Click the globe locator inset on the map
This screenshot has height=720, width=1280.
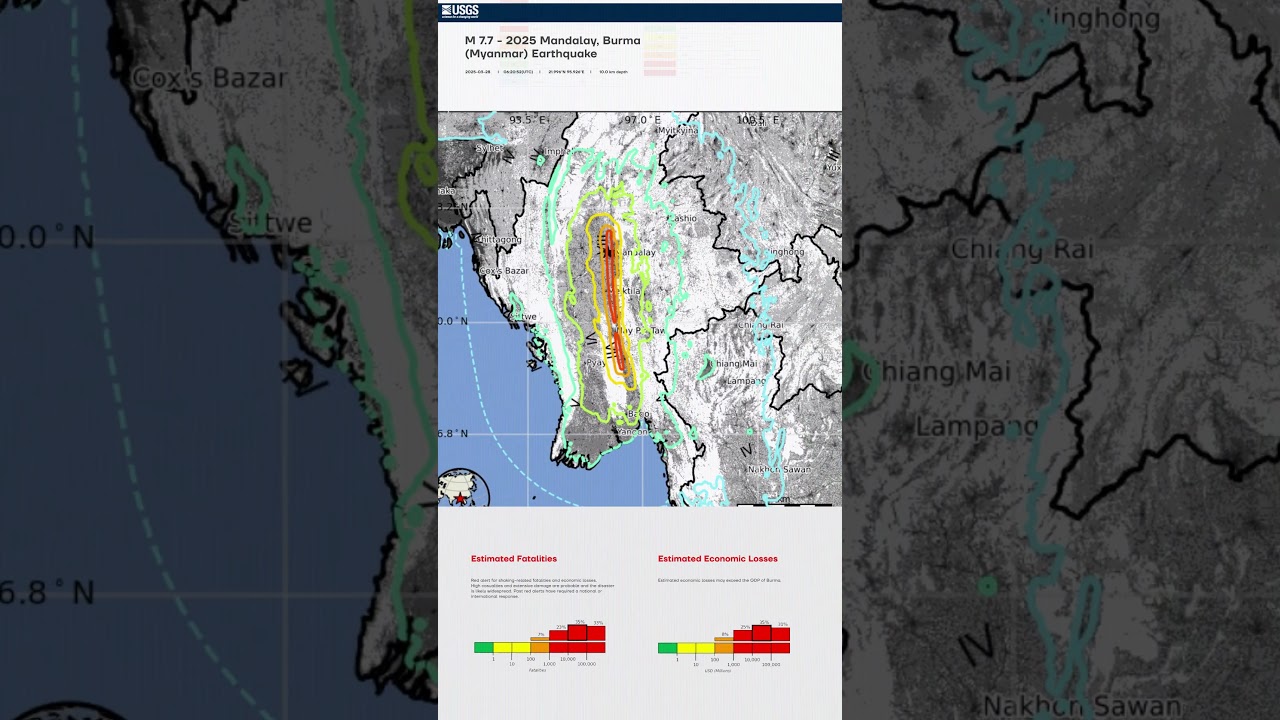coord(463,489)
